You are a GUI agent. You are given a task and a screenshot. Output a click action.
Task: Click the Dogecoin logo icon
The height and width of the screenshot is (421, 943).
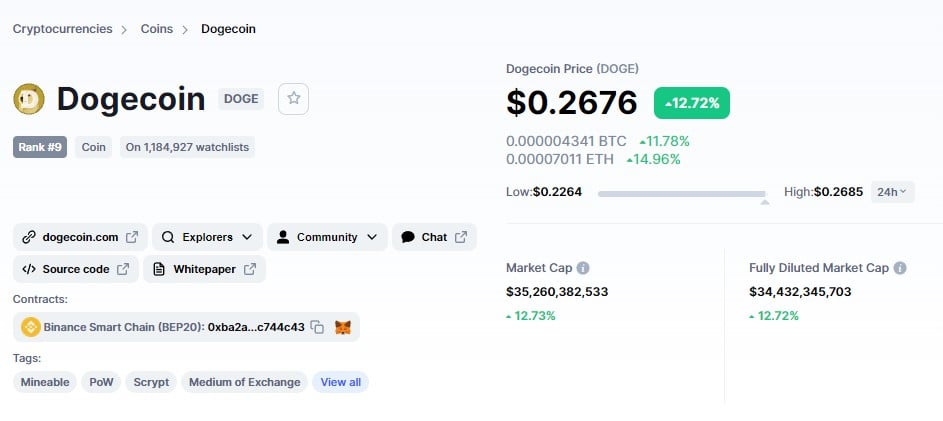click(29, 99)
